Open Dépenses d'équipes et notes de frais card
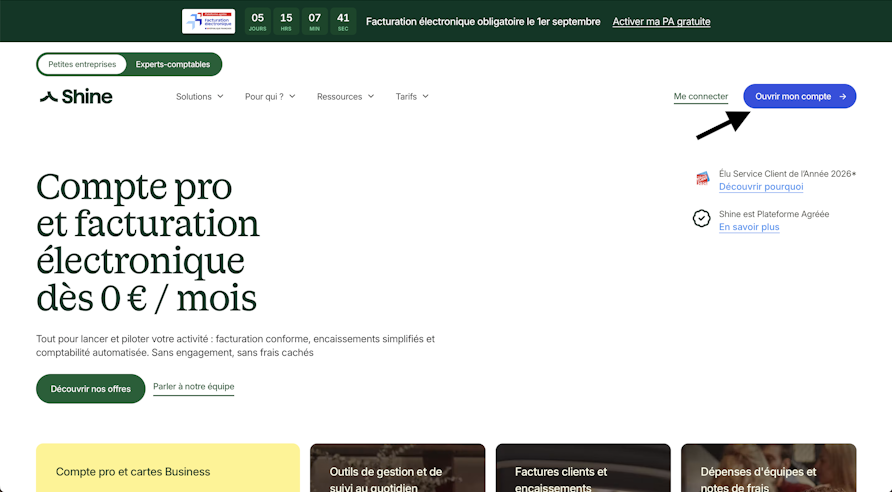892x492 pixels. point(769,468)
